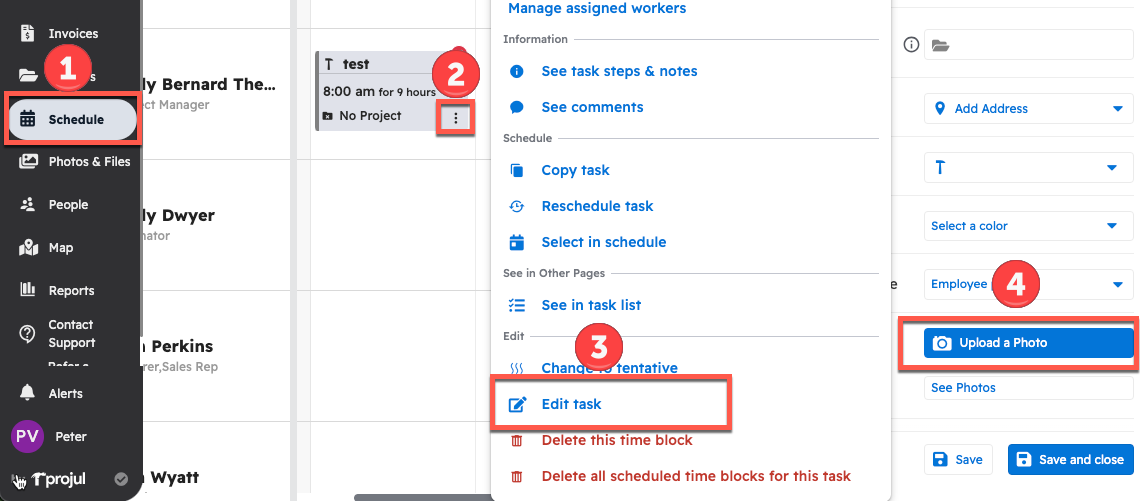Choose Copy task menu entry

[575, 170]
